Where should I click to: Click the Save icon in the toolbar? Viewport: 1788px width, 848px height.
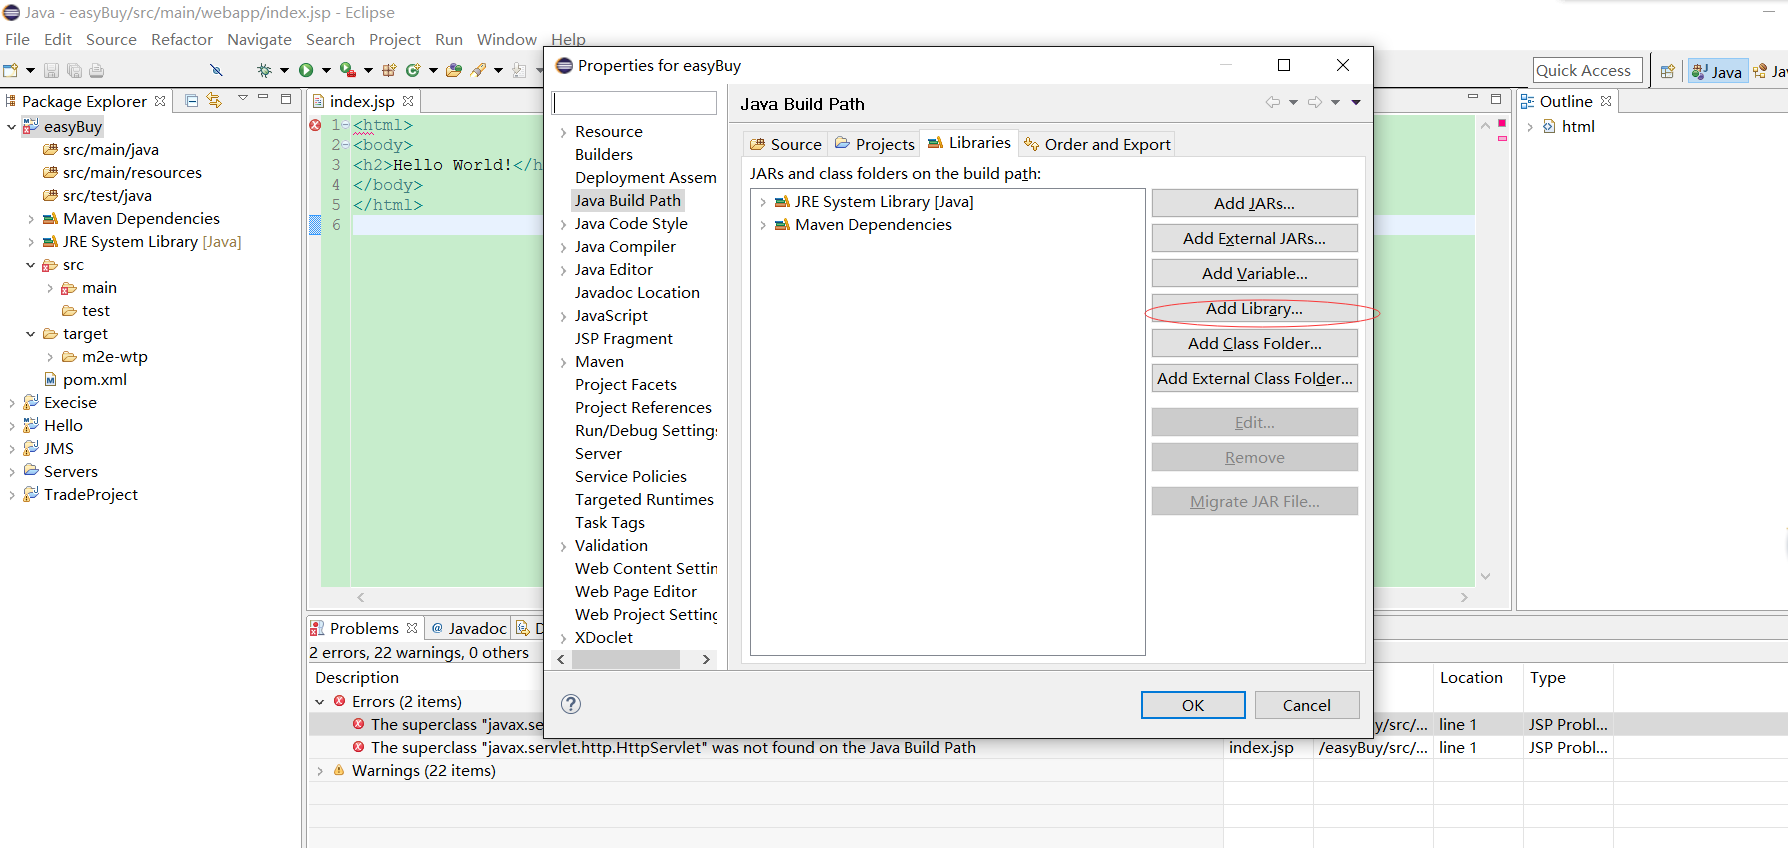pos(51,70)
